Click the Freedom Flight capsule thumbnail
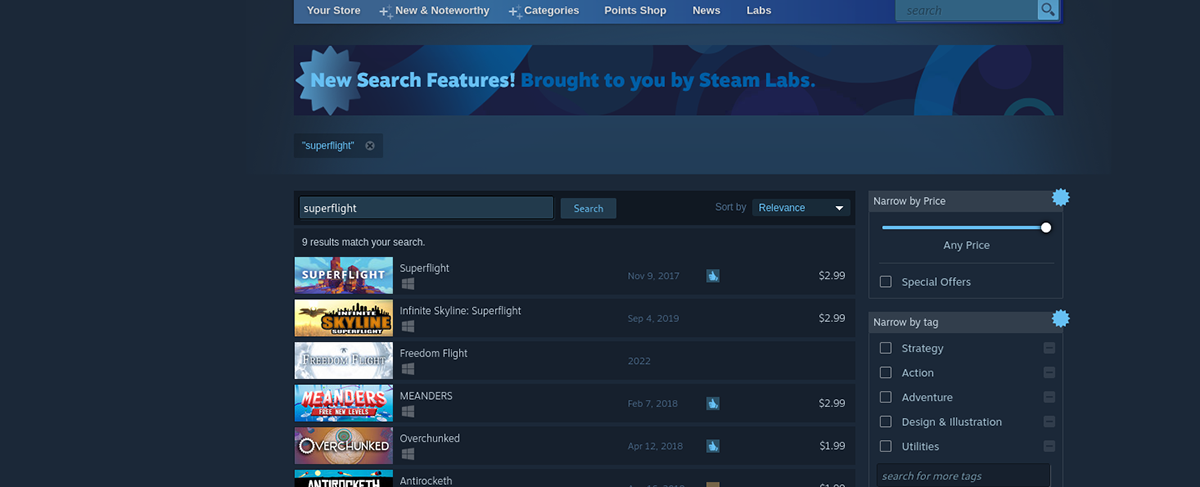The image size is (1200, 487). (343, 360)
